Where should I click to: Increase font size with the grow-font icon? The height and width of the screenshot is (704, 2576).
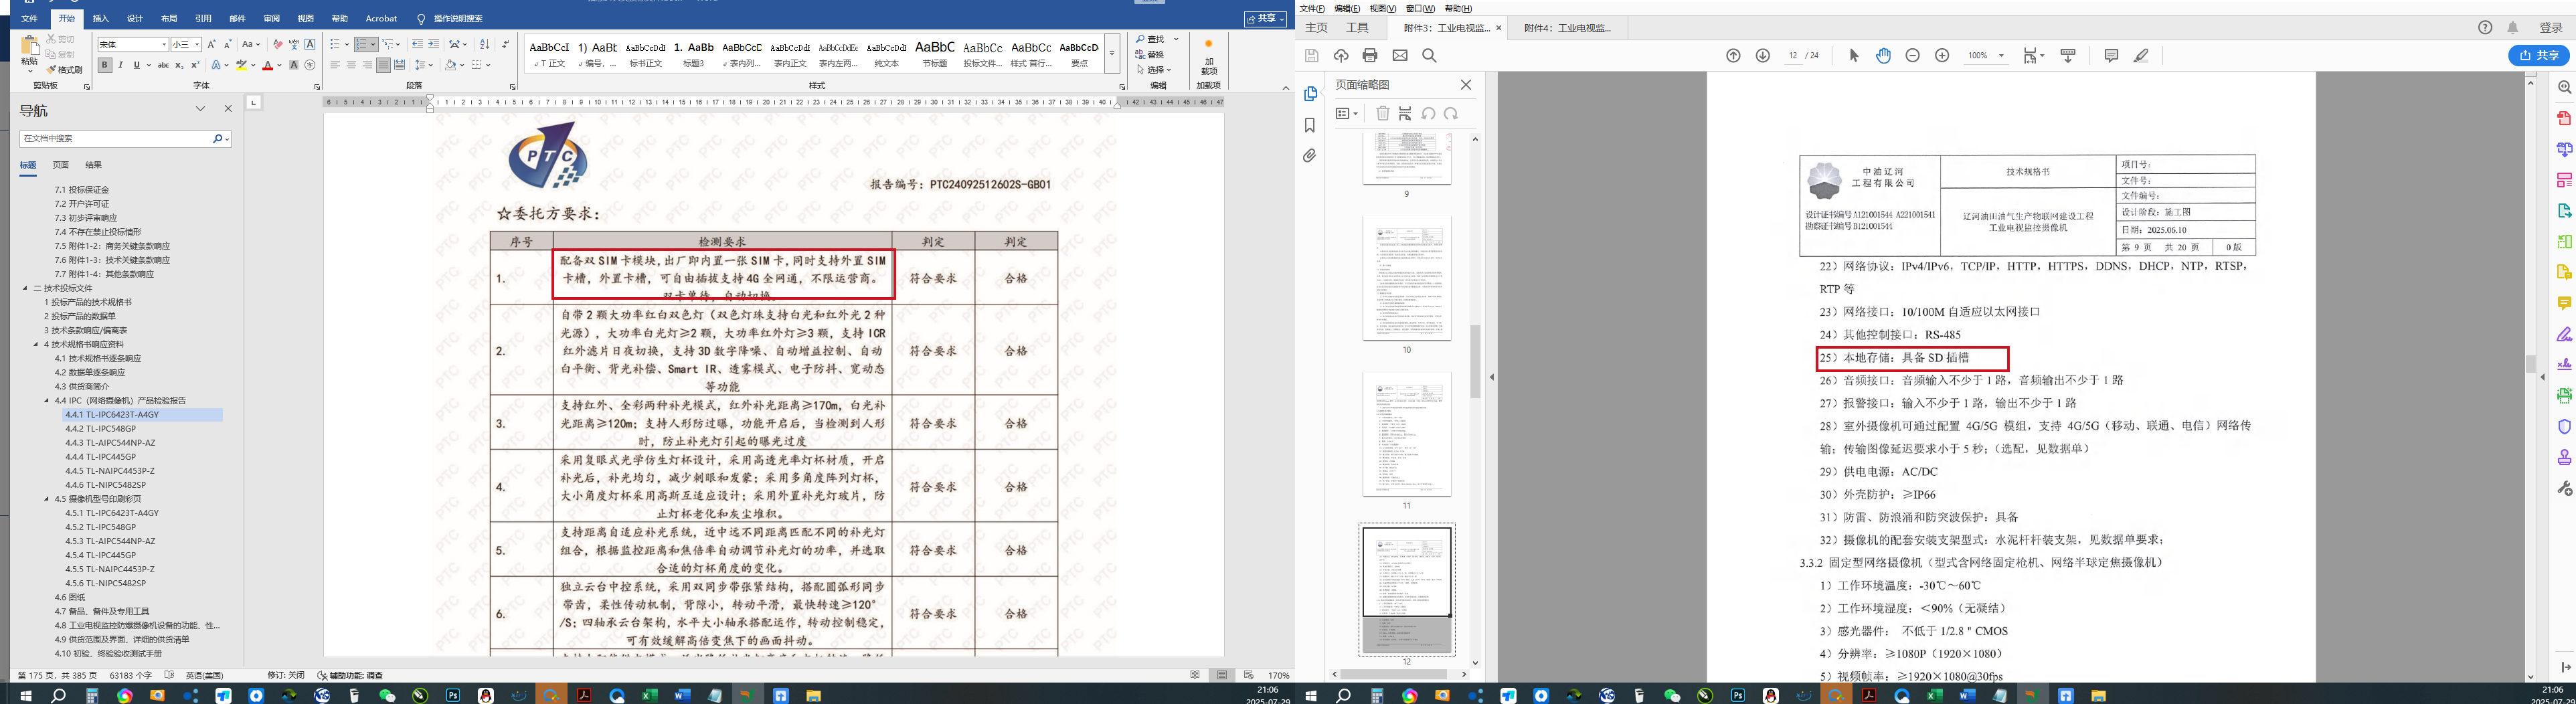211,44
